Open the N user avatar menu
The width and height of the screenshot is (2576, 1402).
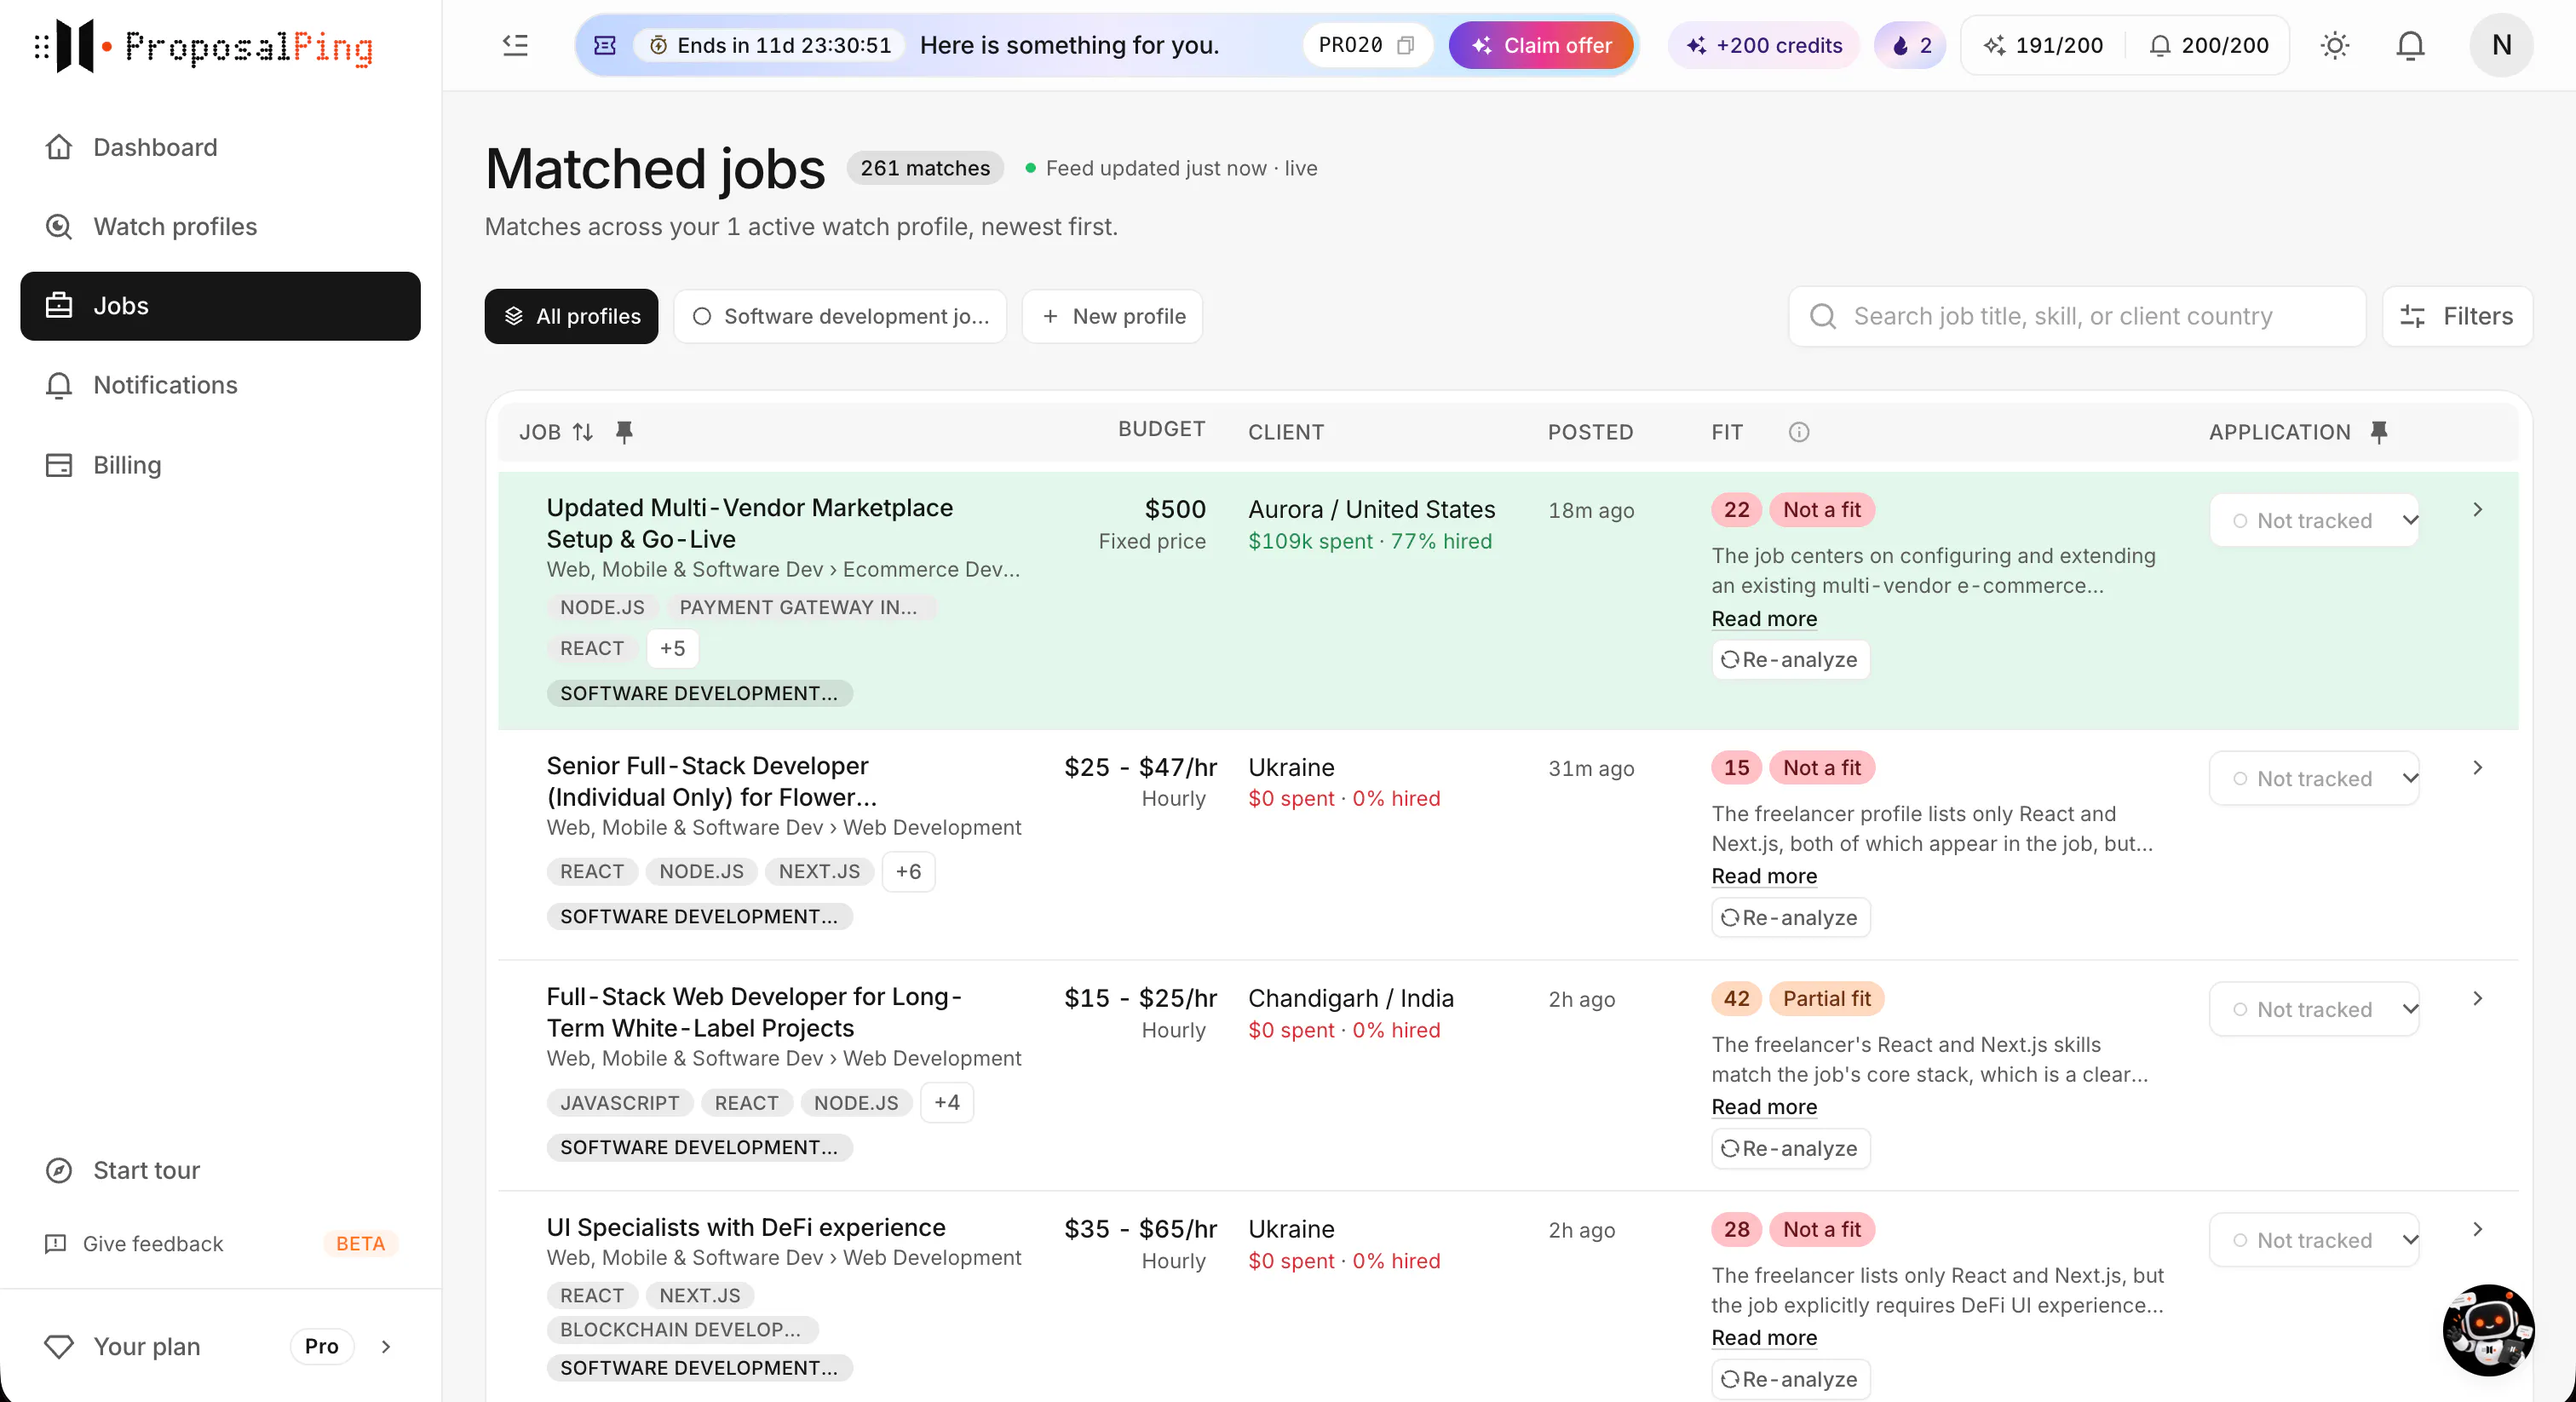(x=2501, y=45)
